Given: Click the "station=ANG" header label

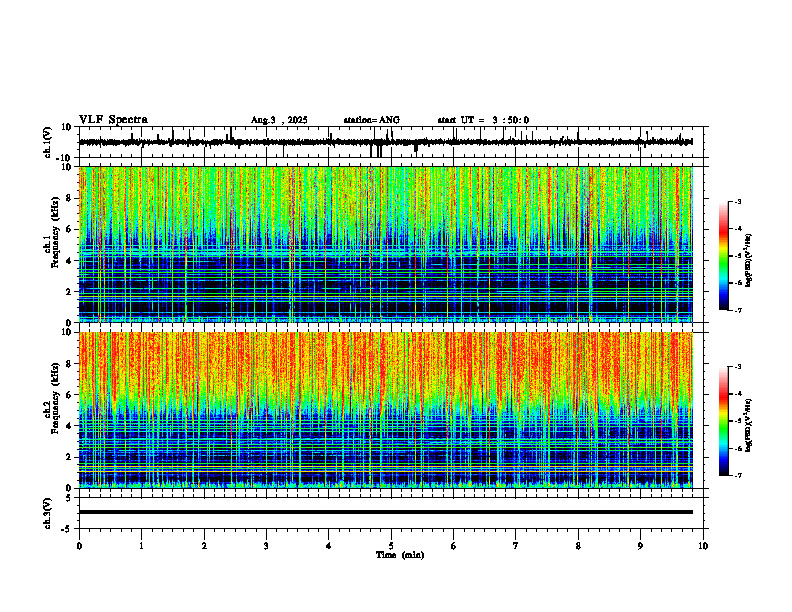Looking at the screenshot, I should coord(371,120).
